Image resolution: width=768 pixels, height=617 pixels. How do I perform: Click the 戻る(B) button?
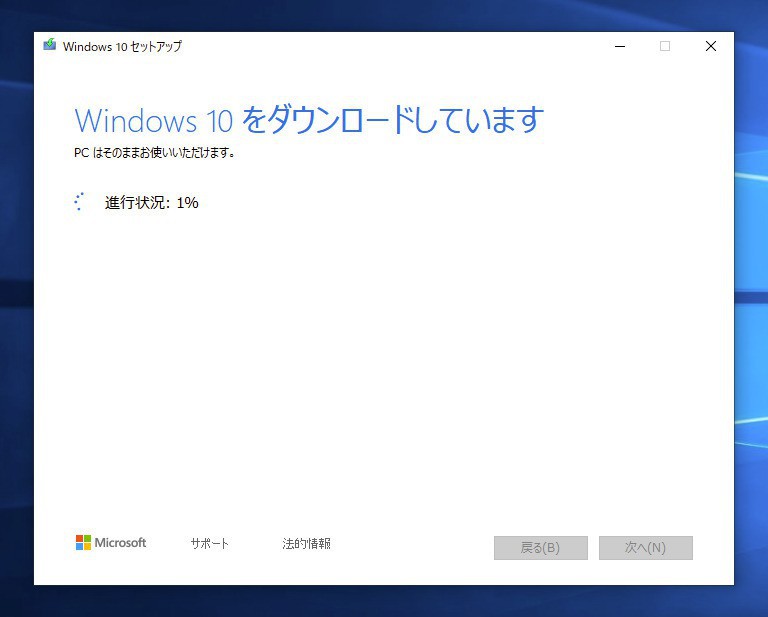tap(541, 547)
